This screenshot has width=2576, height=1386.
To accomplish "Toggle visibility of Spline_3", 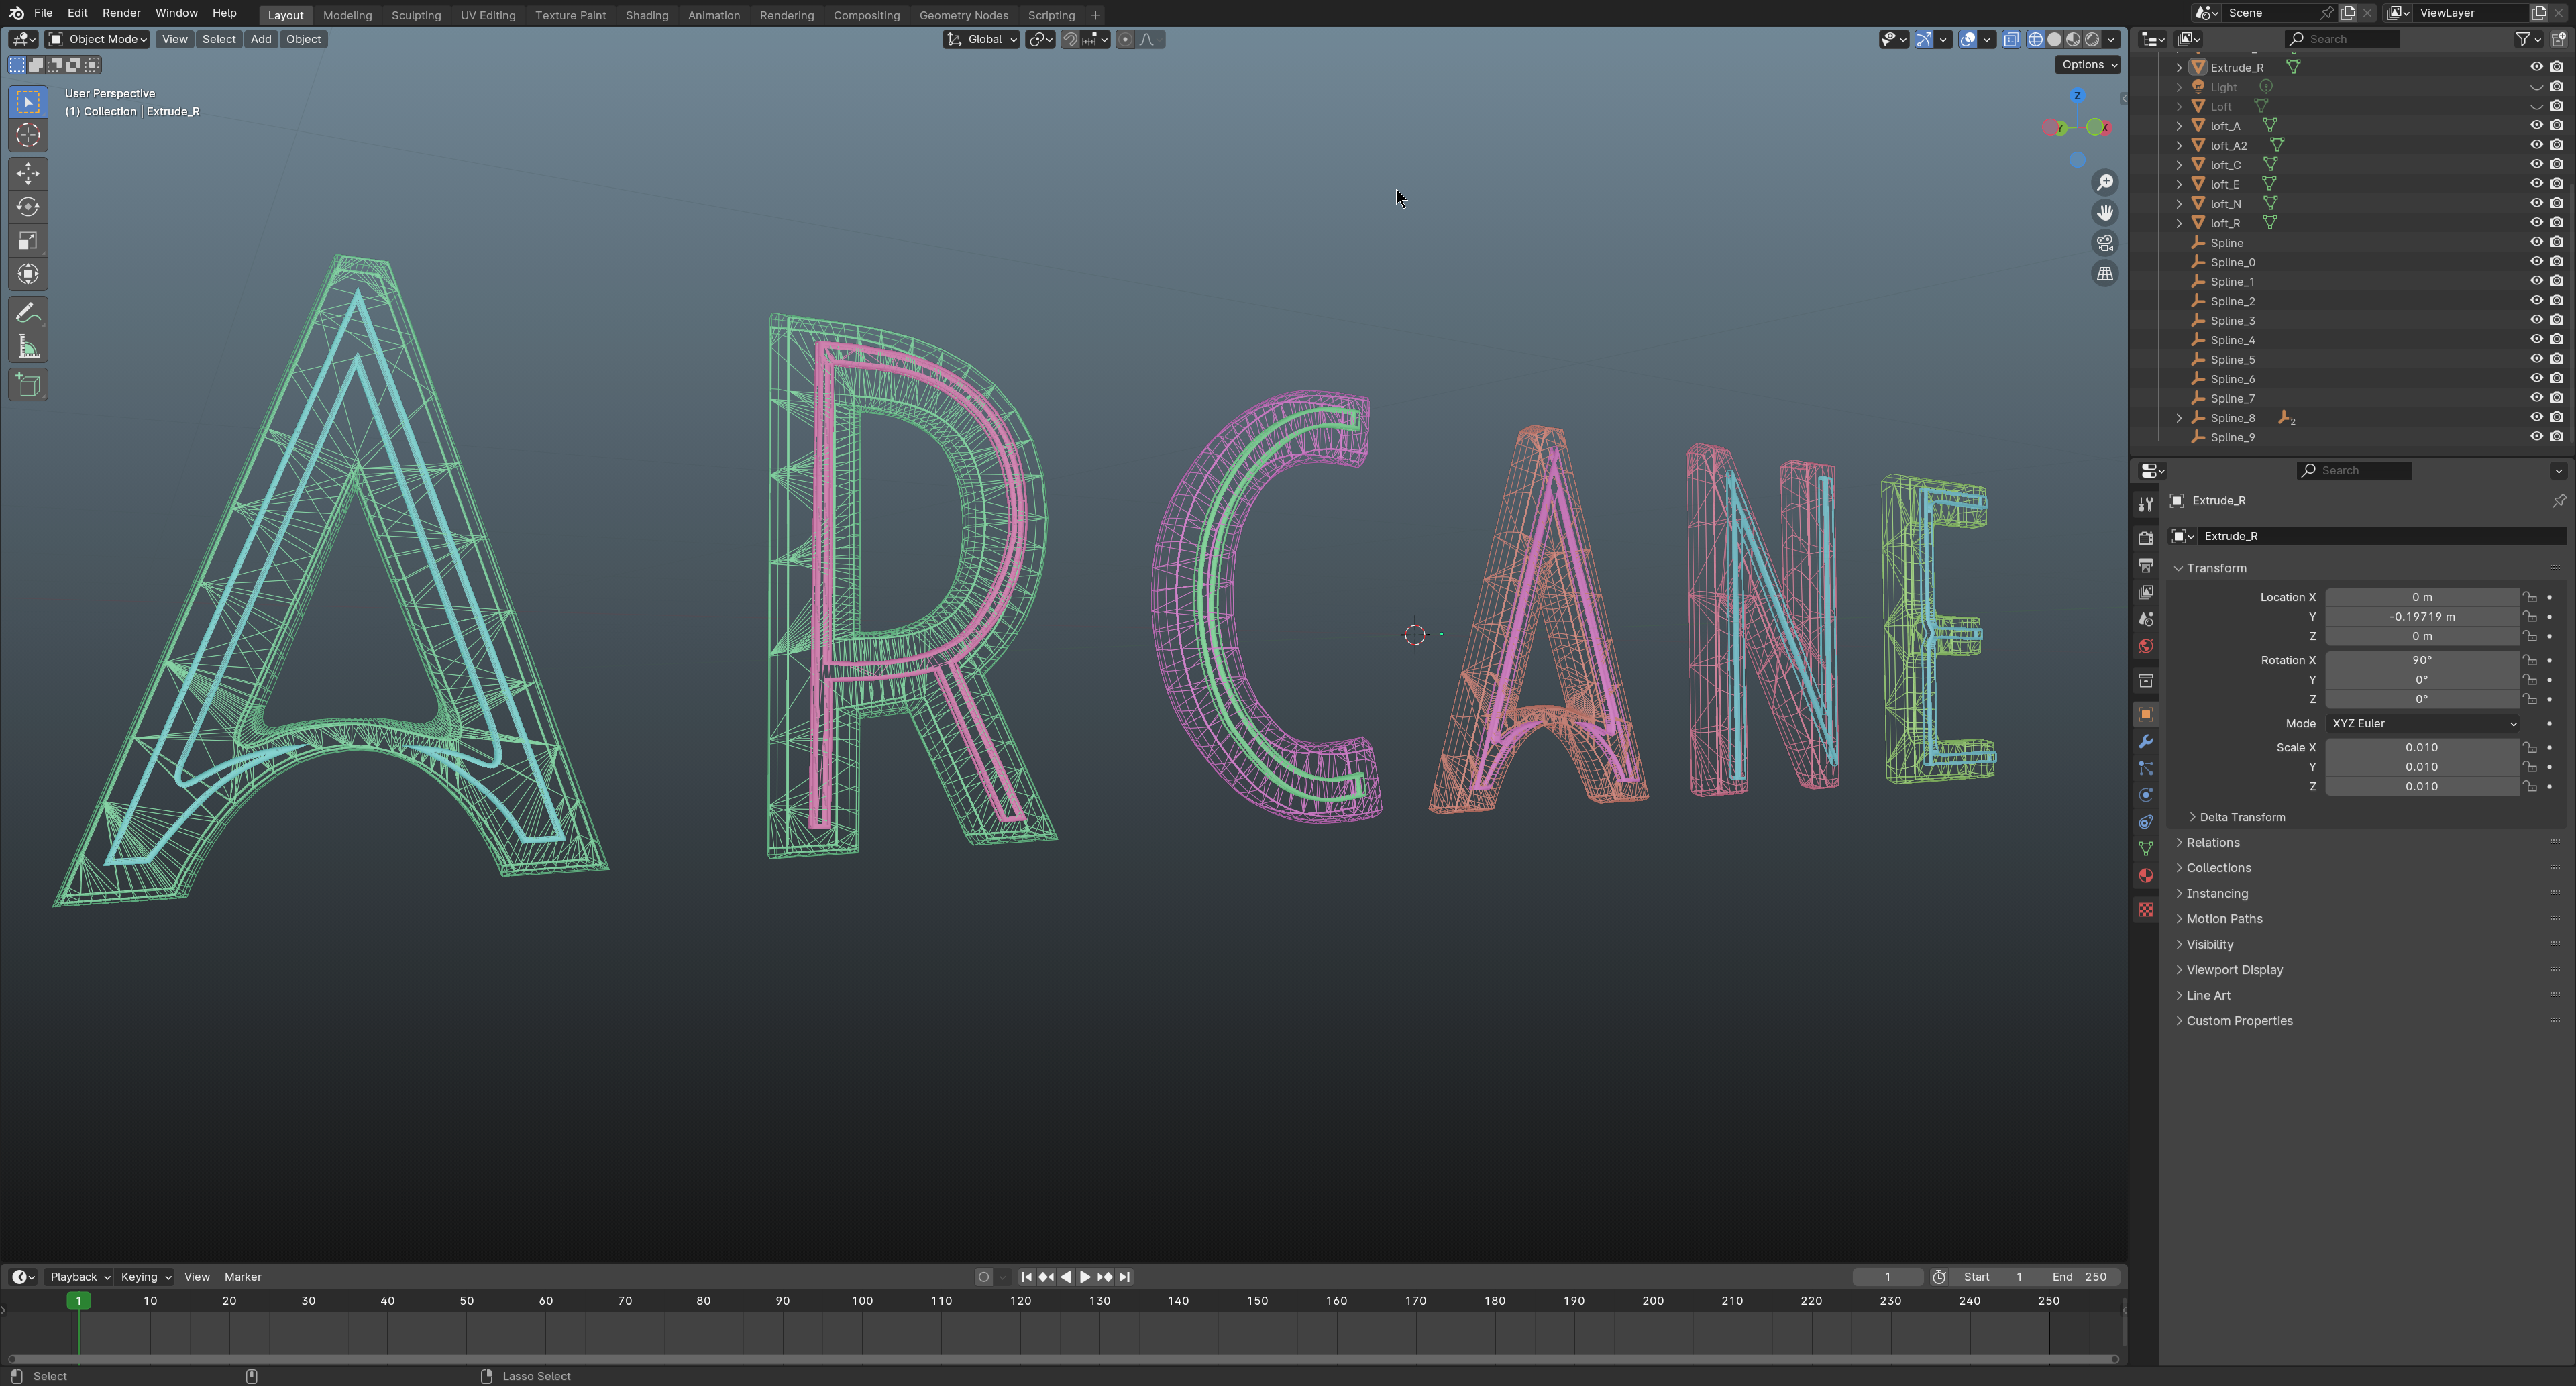I will coord(2536,320).
